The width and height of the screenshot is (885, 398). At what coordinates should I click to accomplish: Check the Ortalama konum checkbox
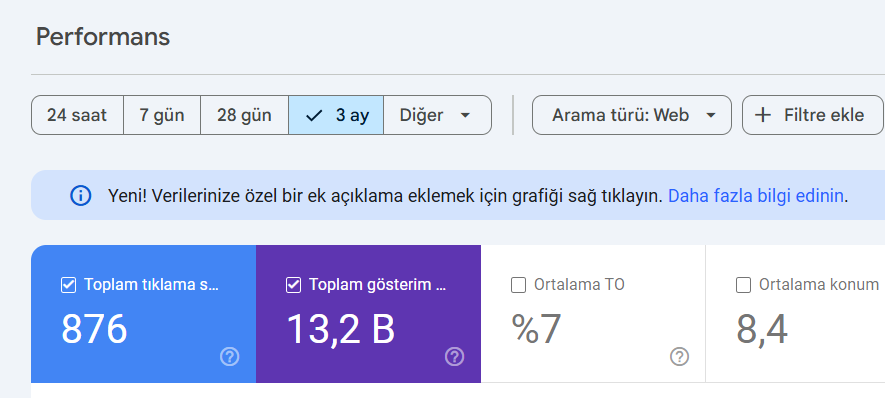coord(743,286)
